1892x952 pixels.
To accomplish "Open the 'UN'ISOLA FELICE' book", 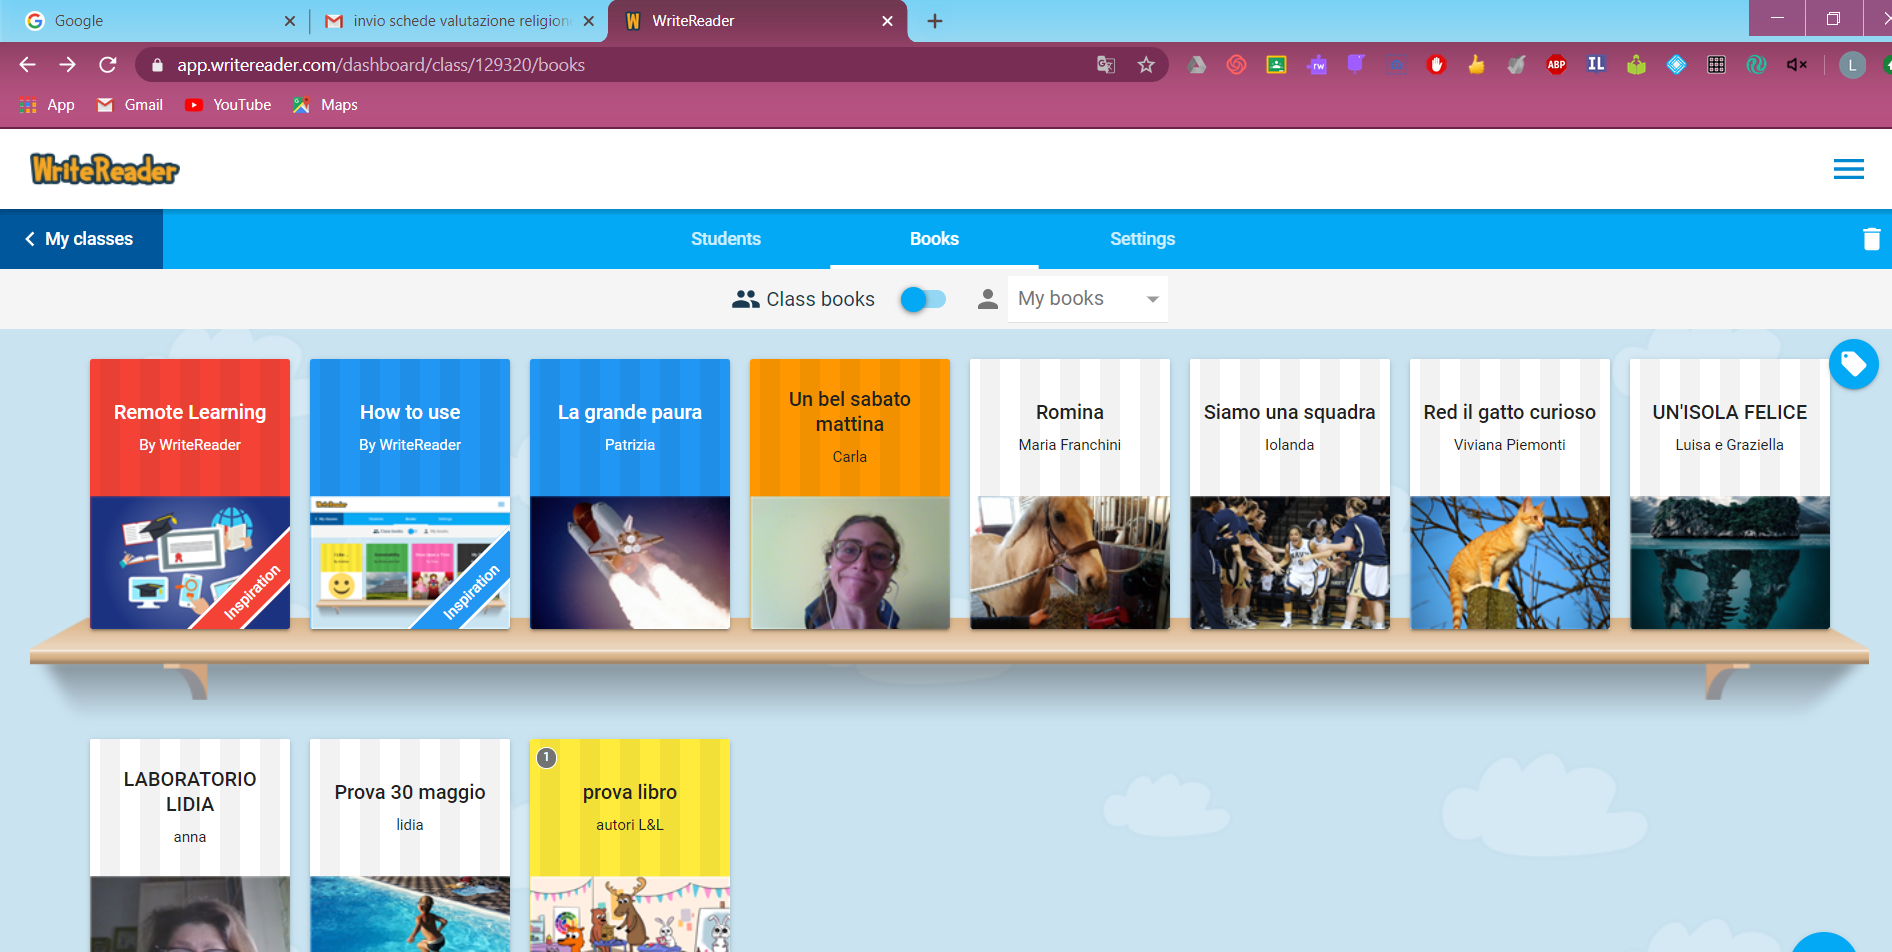I will tap(1730, 494).
